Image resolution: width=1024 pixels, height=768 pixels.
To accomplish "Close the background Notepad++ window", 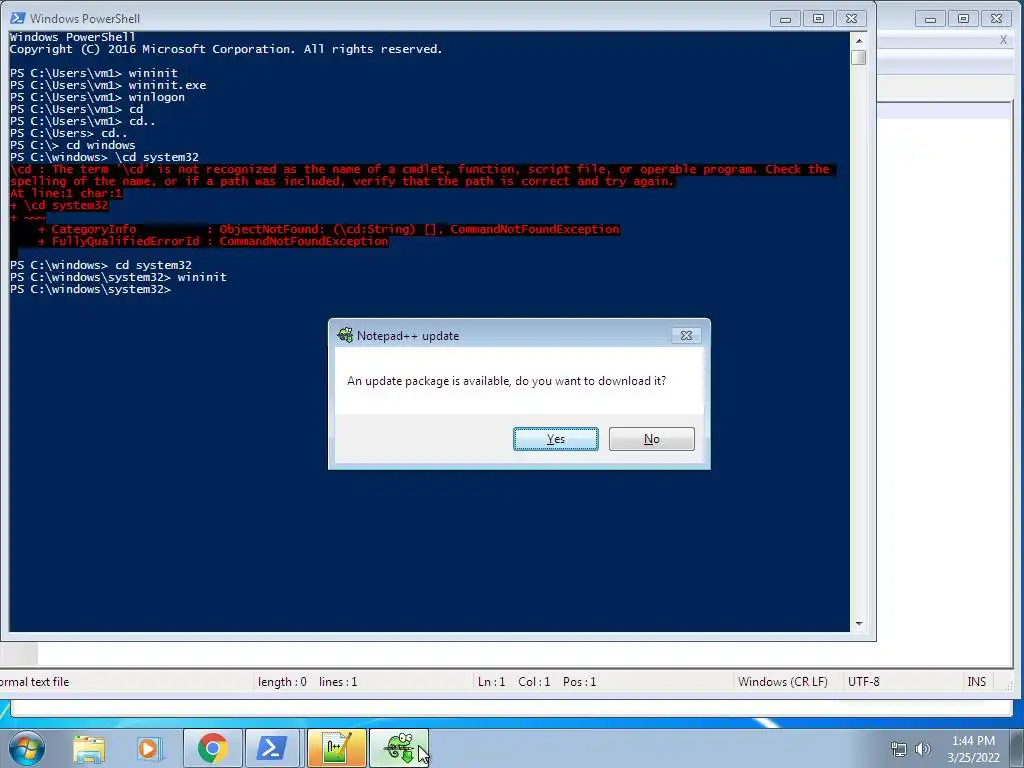I will point(997,19).
